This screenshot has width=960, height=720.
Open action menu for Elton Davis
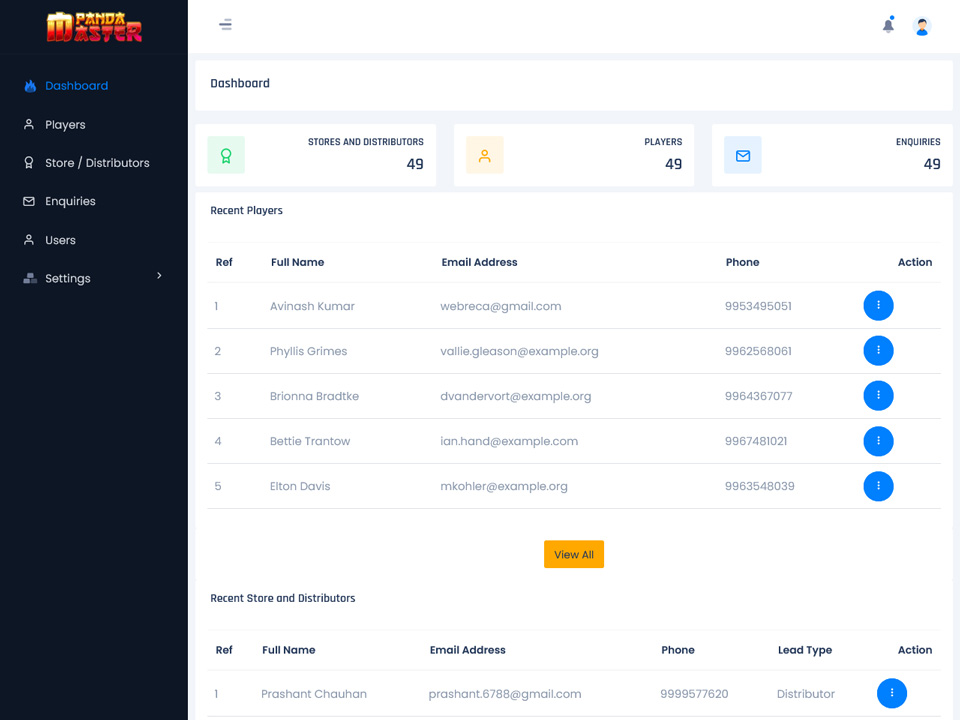click(x=878, y=486)
